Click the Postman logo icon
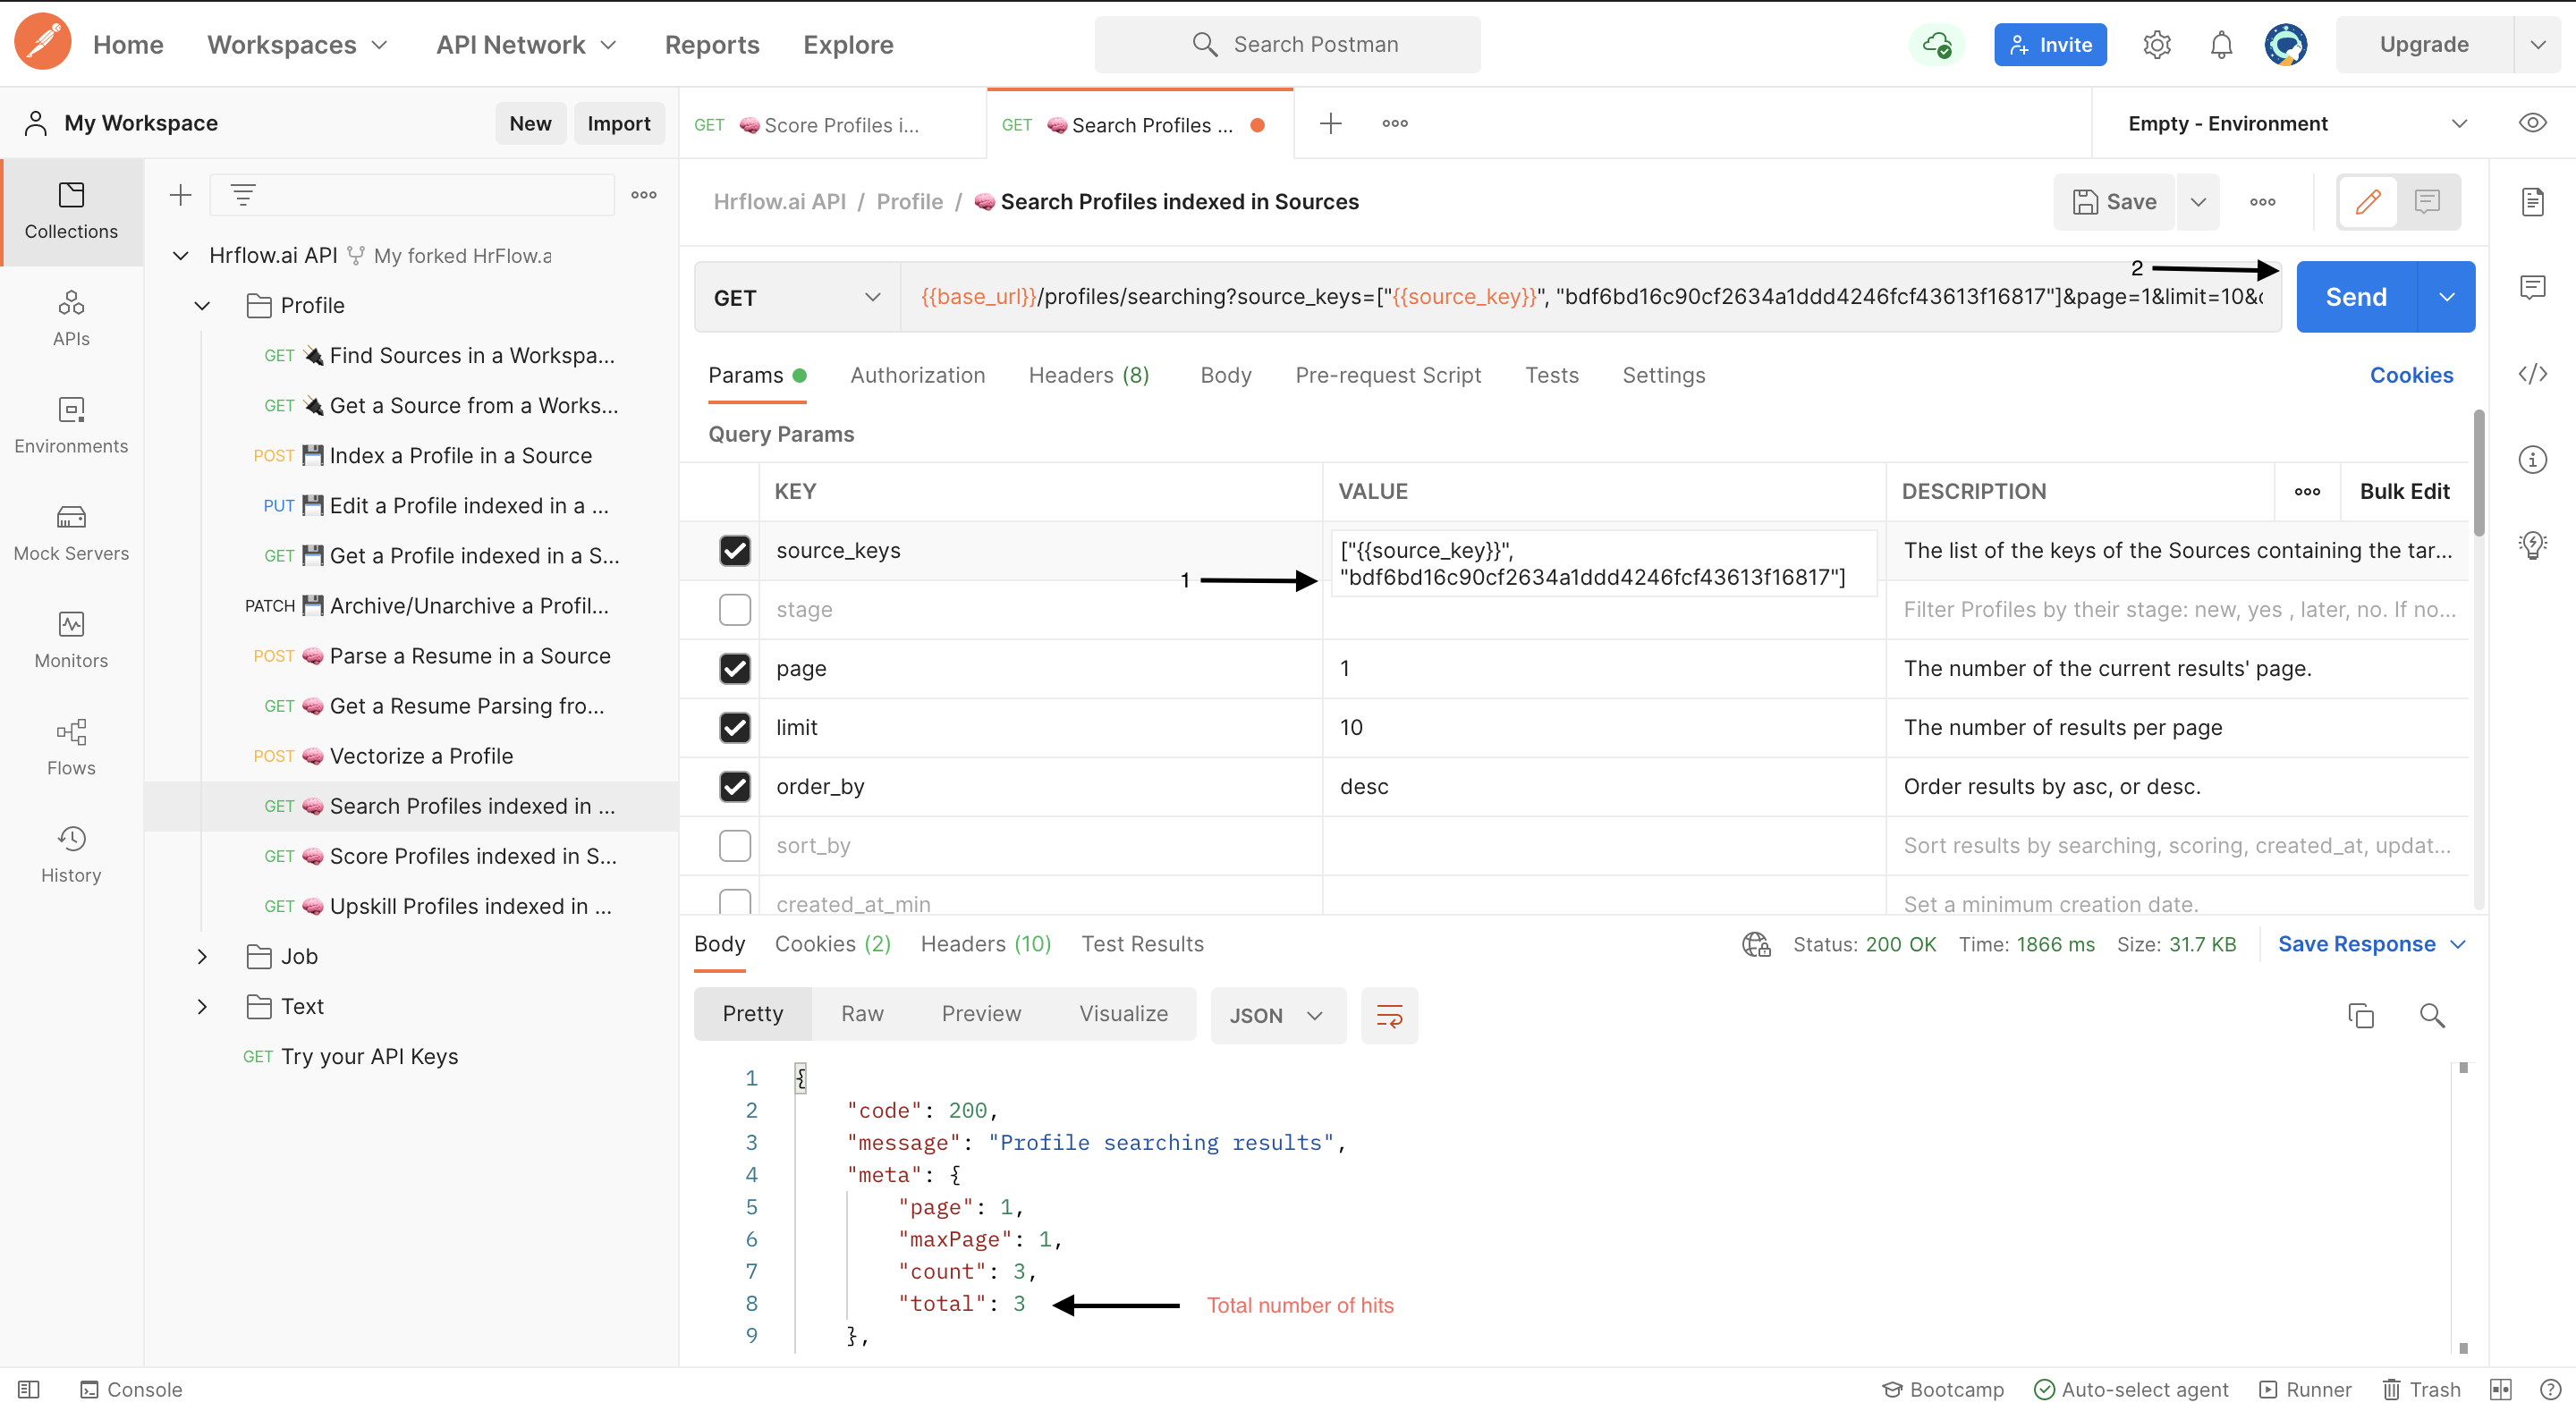Screen dimensions: 2576x1411 coord(42,43)
